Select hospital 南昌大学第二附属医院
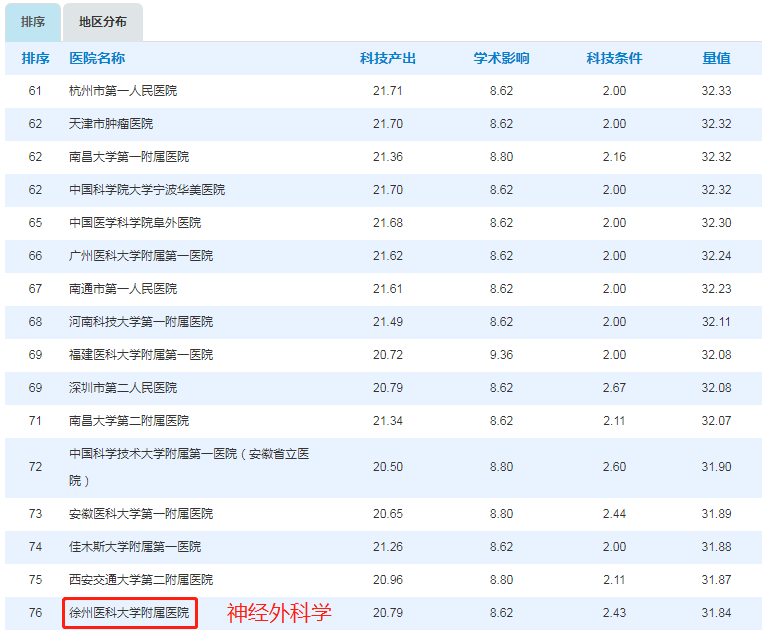 coord(129,421)
